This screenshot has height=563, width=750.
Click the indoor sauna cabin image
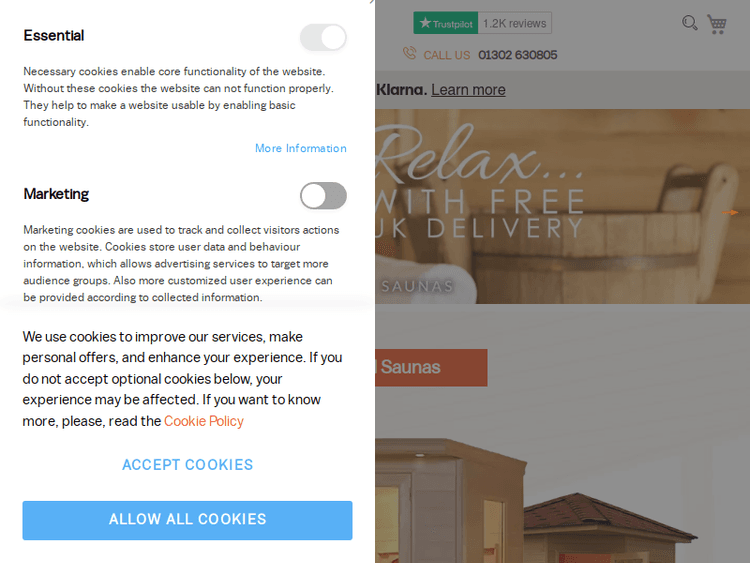(x=450, y=501)
